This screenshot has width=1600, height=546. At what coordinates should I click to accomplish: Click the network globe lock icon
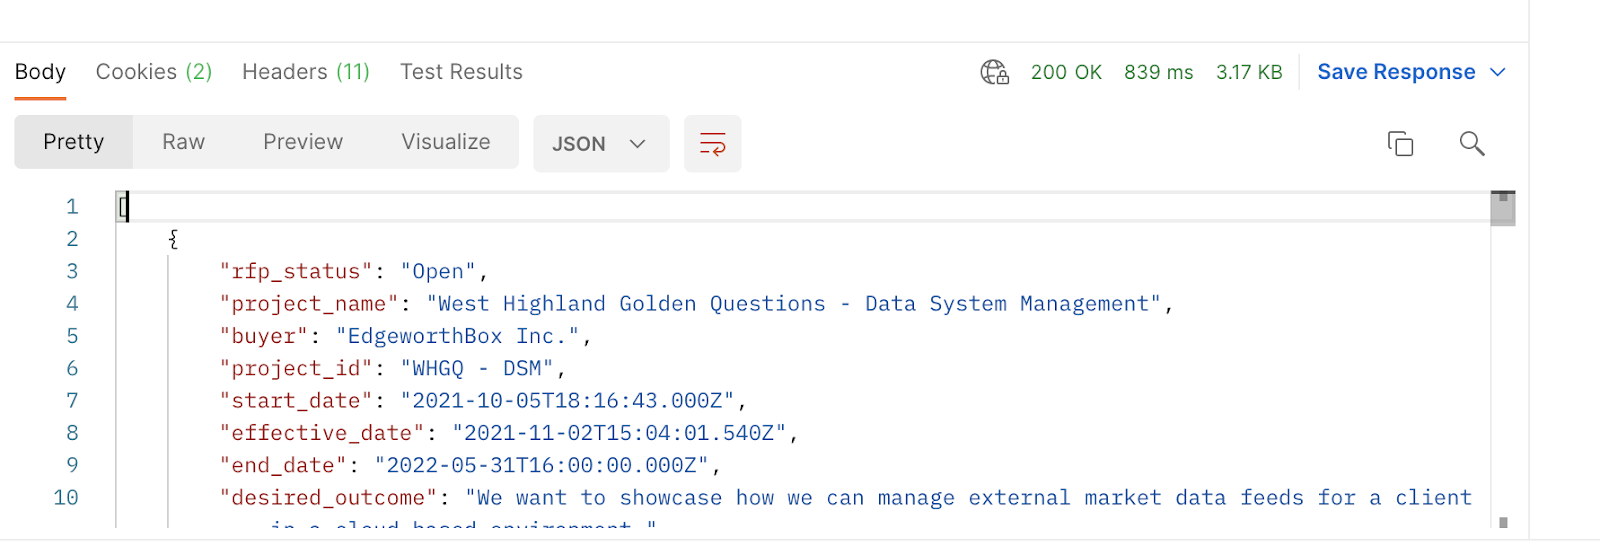pos(994,72)
